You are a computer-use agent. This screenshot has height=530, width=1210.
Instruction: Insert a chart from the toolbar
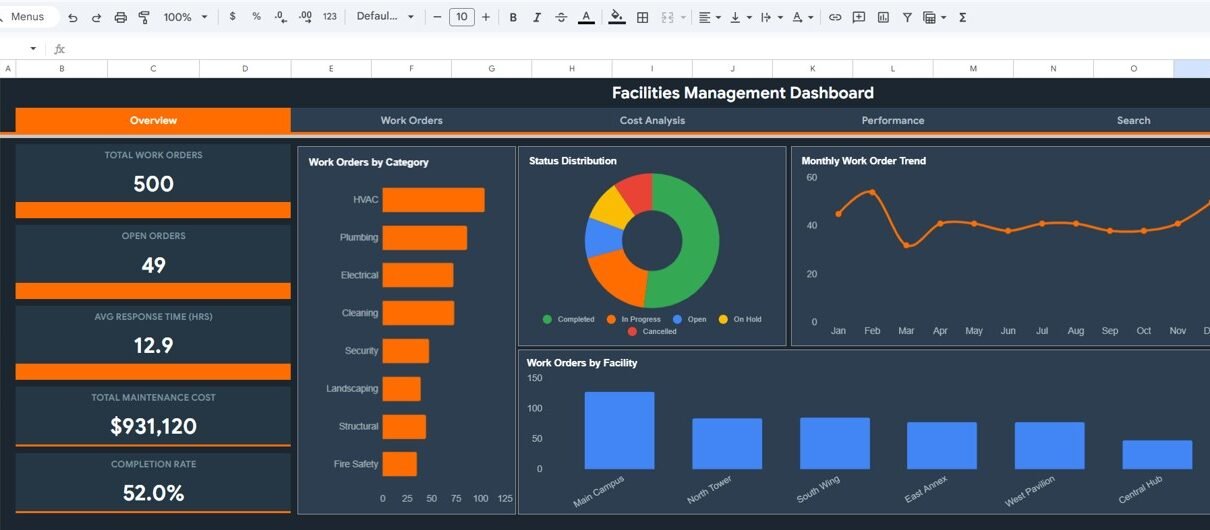click(883, 17)
